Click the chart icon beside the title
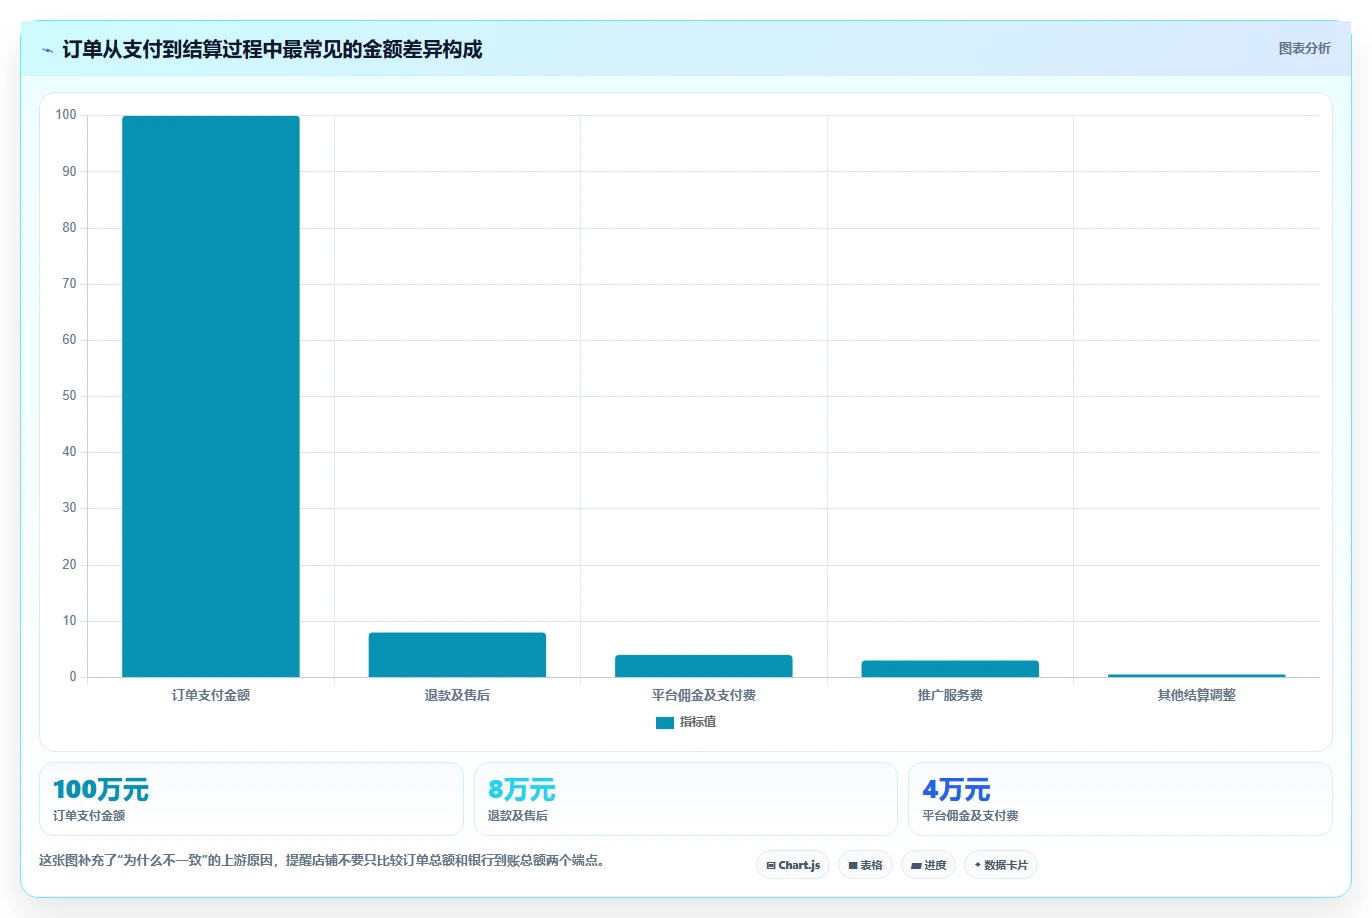 [47, 50]
